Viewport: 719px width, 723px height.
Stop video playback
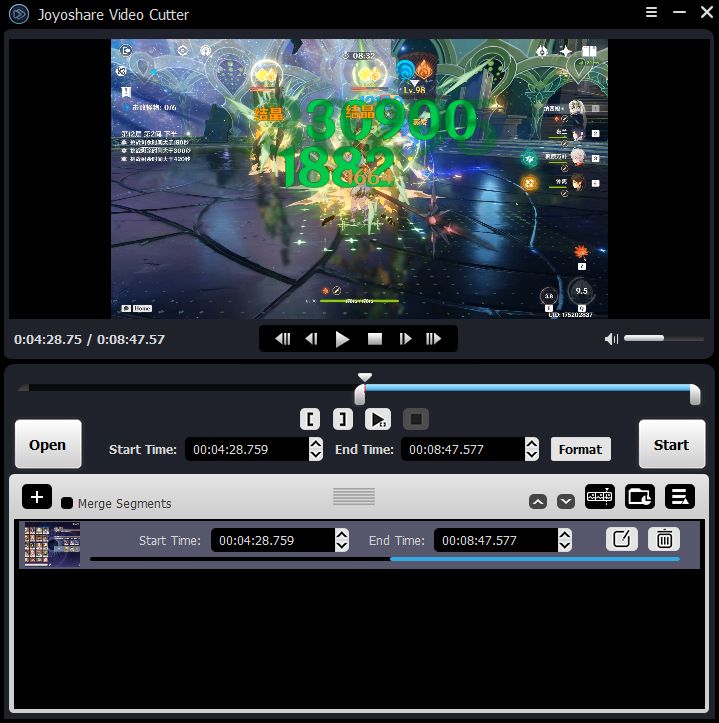[x=375, y=339]
